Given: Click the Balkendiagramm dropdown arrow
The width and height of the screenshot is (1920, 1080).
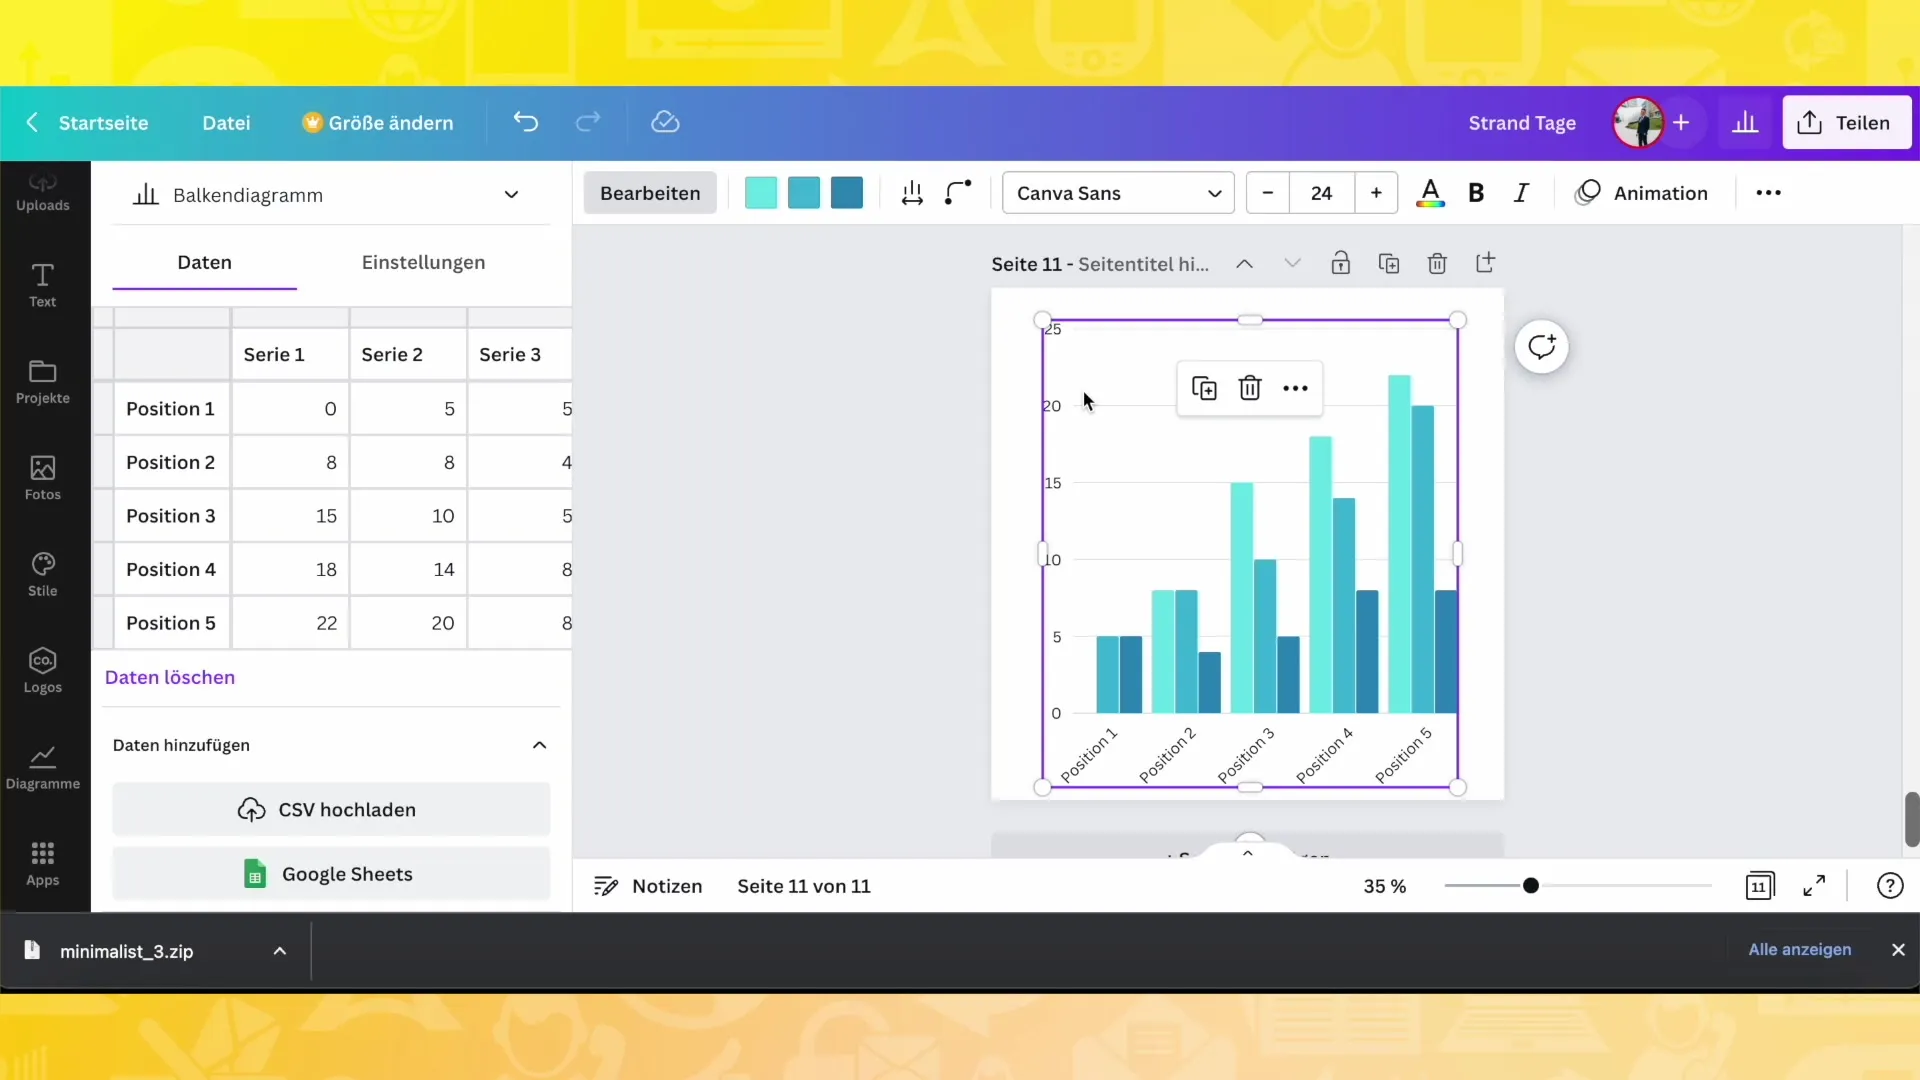Looking at the screenshot, I should pyautogui.click(x=512, y=194).
